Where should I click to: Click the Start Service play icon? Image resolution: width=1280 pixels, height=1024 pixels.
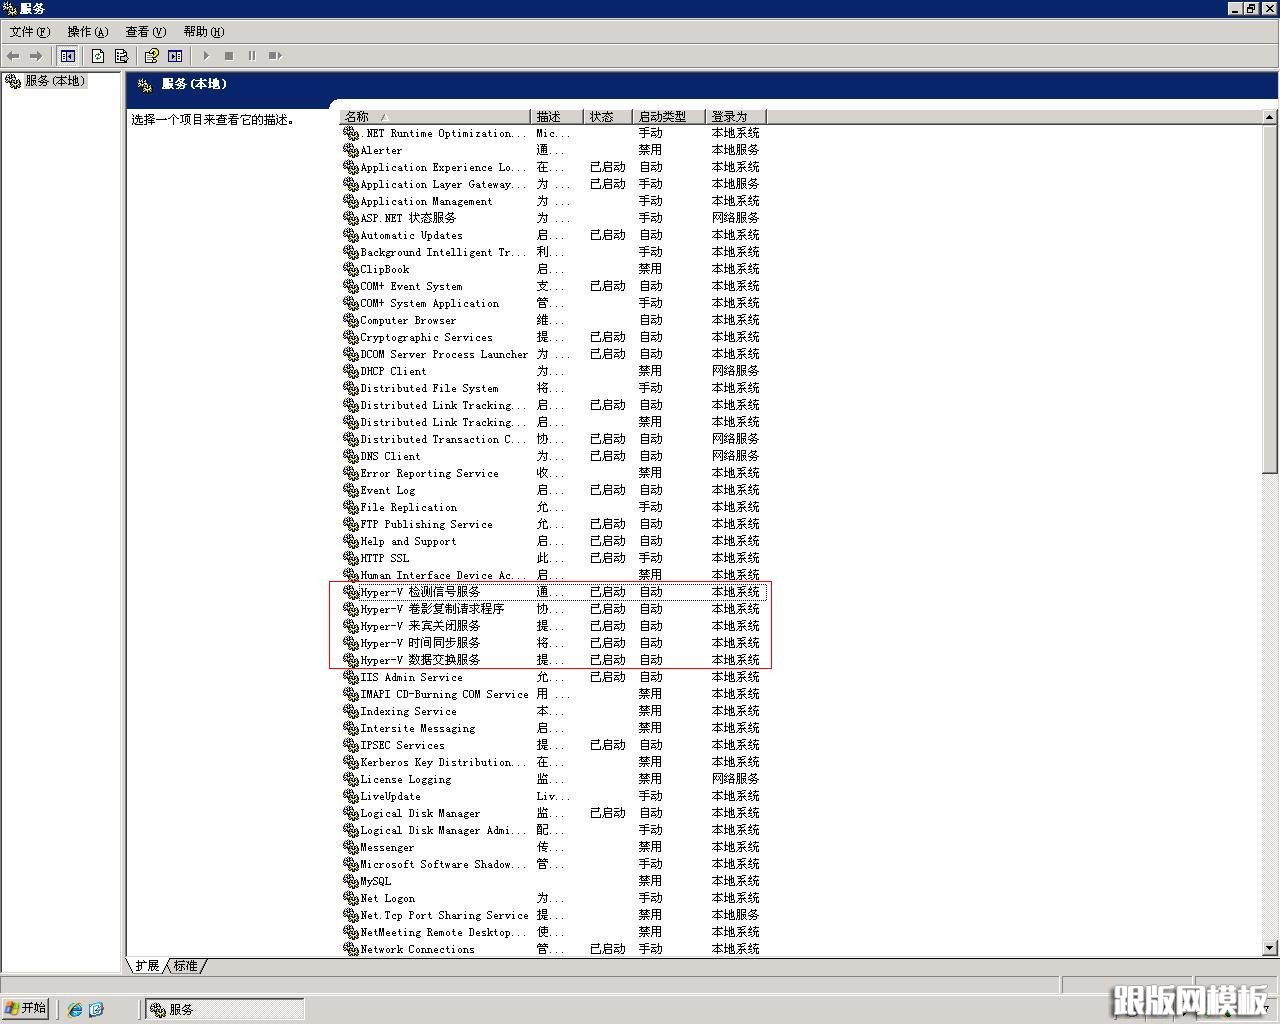point(206,56)
